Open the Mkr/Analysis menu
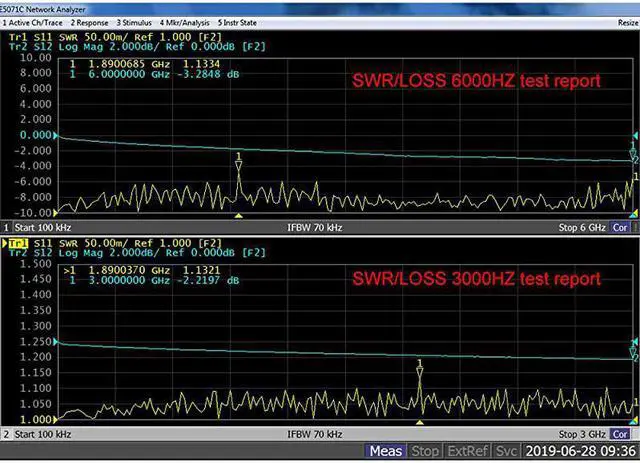The height and width of the screenshot is (463, 640). coord(184,23)
